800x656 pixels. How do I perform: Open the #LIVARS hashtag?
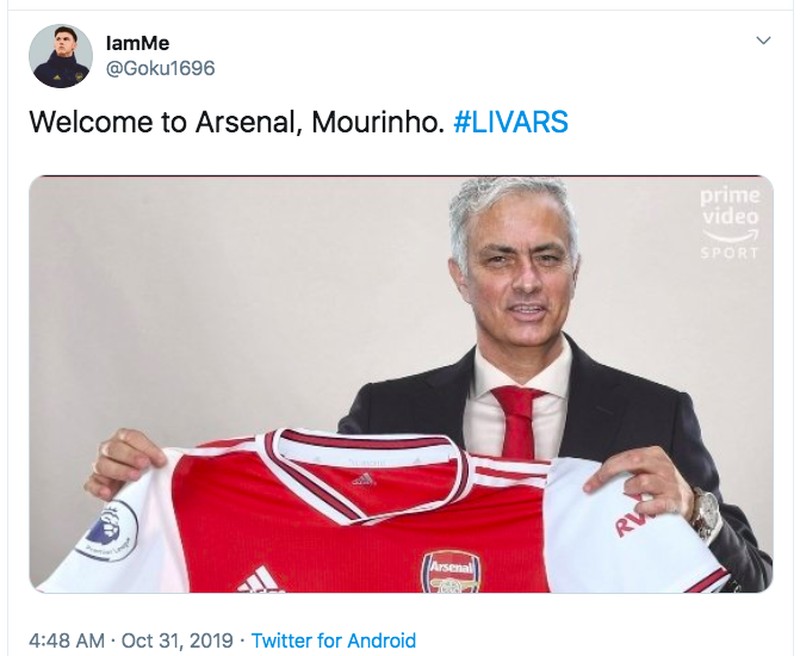coord(517,122)
